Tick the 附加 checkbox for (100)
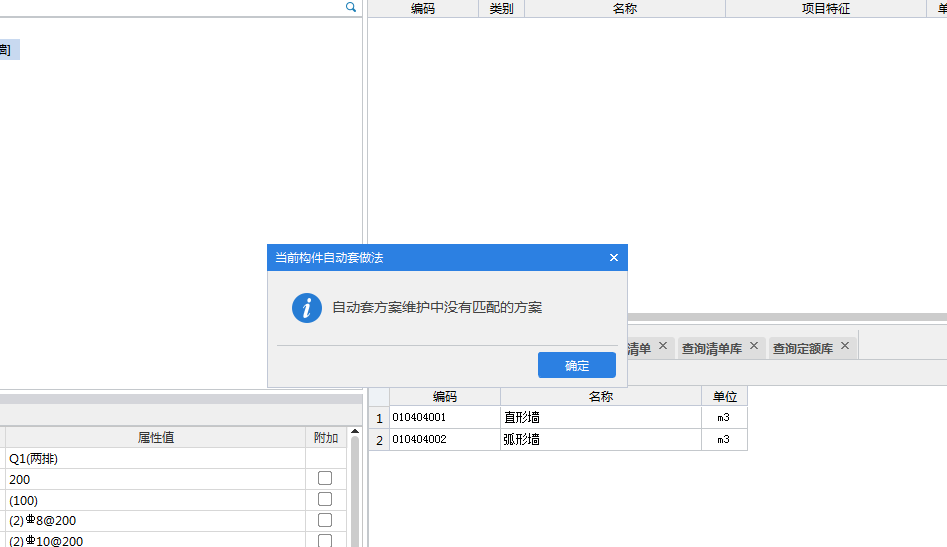Screen dimensions: 947x547 click(325, 499)
